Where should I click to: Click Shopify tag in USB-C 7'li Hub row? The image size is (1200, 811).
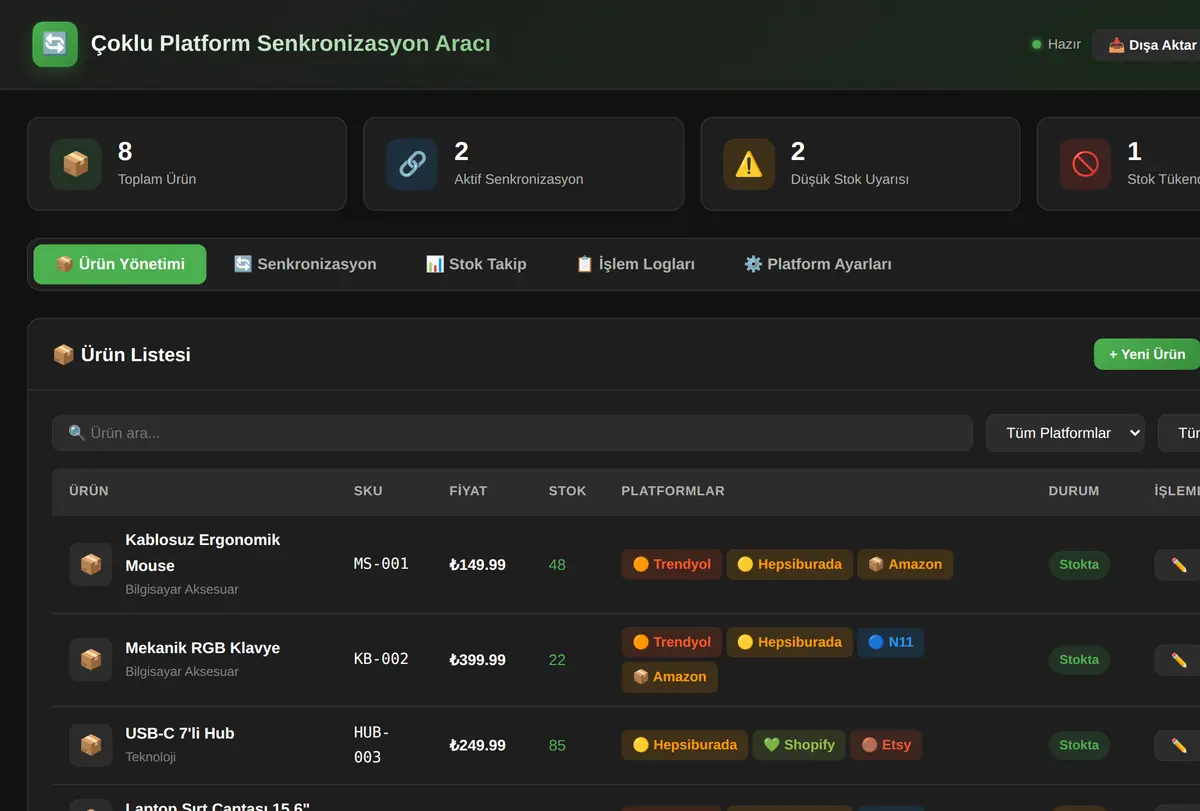pyautogui.click(x=799, y=745)
